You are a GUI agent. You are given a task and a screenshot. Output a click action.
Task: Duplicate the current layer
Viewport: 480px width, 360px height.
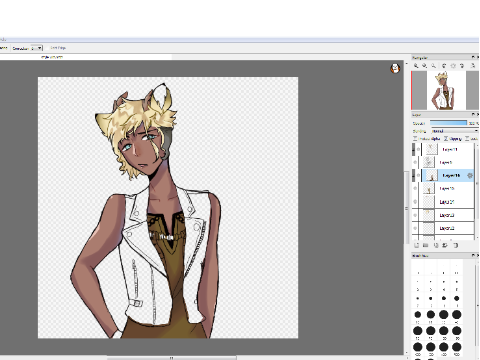(436, 245)
